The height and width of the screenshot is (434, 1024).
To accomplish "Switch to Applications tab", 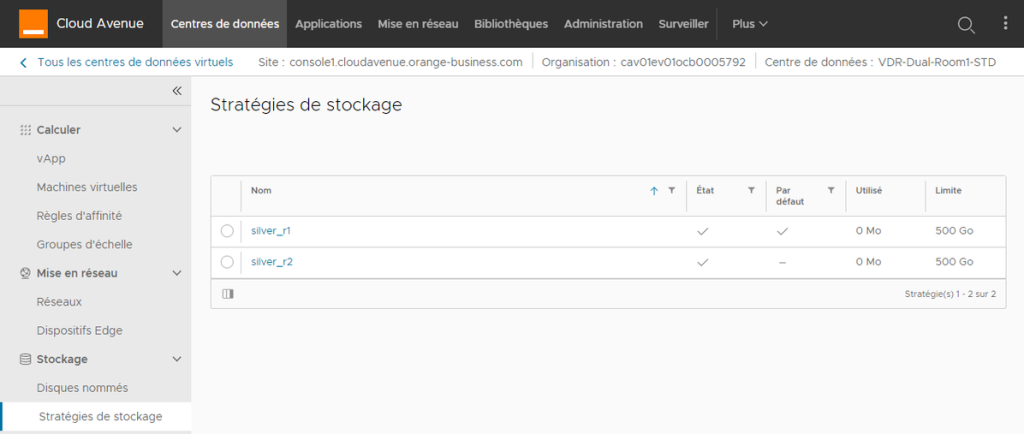I will pyautogui.click(x=328, y=24).
